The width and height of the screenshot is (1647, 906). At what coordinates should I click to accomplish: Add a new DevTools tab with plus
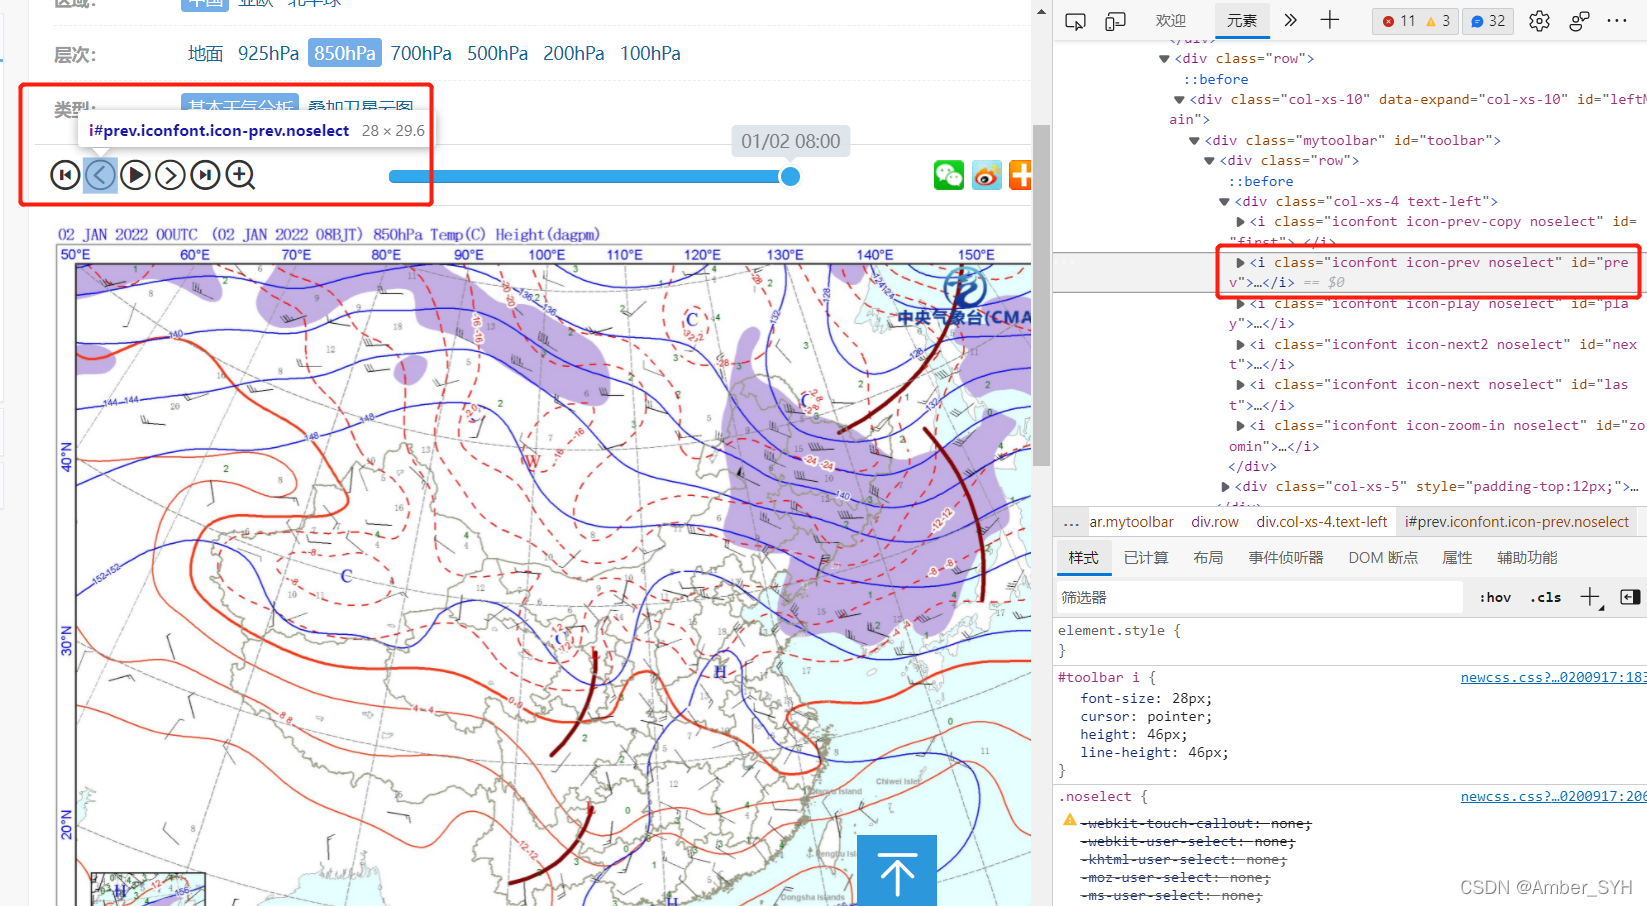point(1330,20)
